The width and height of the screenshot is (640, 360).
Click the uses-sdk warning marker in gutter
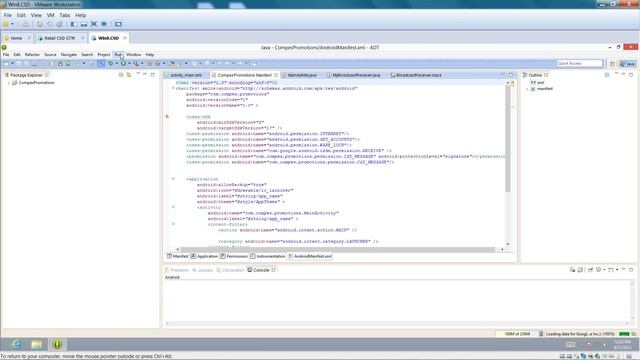167,117
